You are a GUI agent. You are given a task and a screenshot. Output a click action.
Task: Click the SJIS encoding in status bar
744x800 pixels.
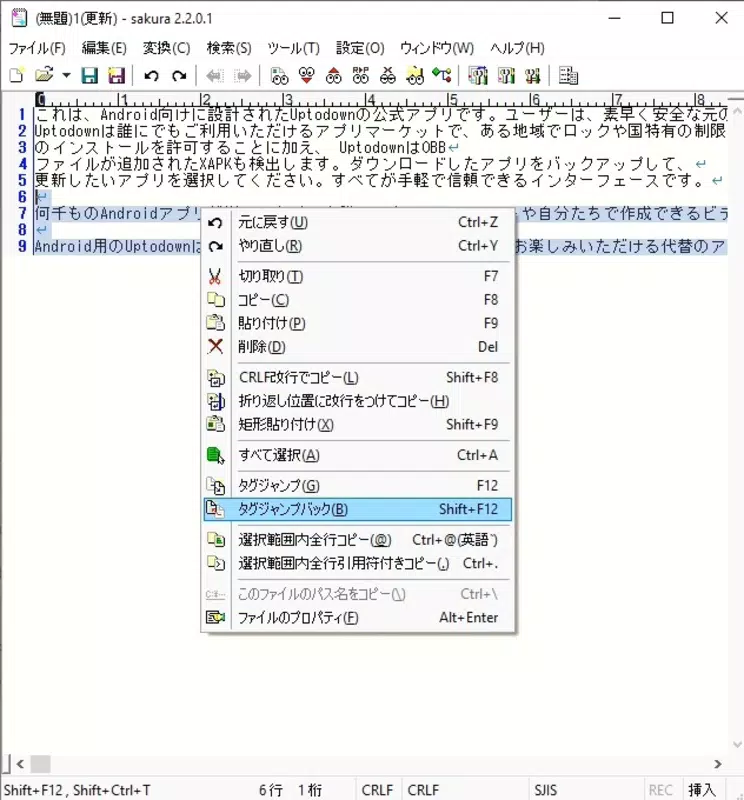tap(545, 790)
